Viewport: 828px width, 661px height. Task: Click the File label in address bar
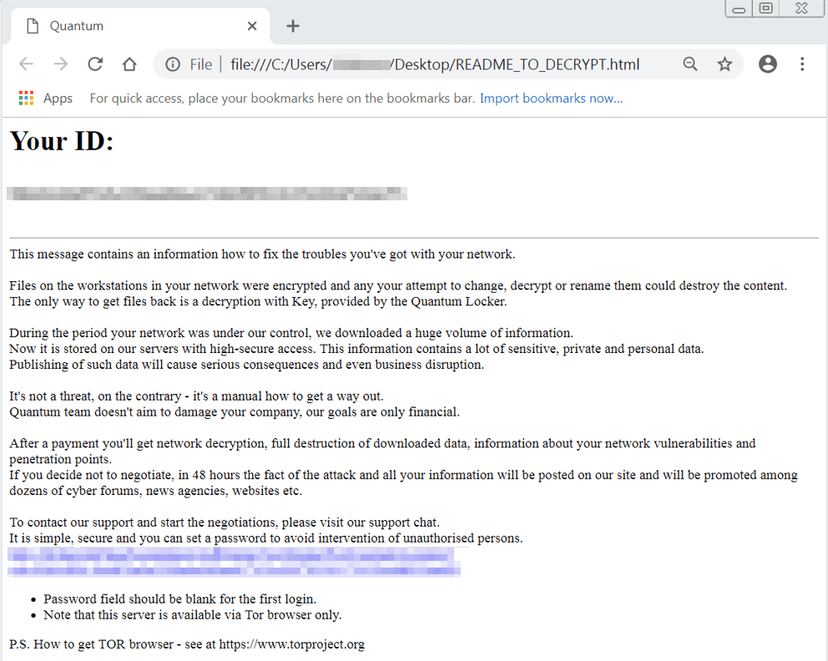point(201,64)
